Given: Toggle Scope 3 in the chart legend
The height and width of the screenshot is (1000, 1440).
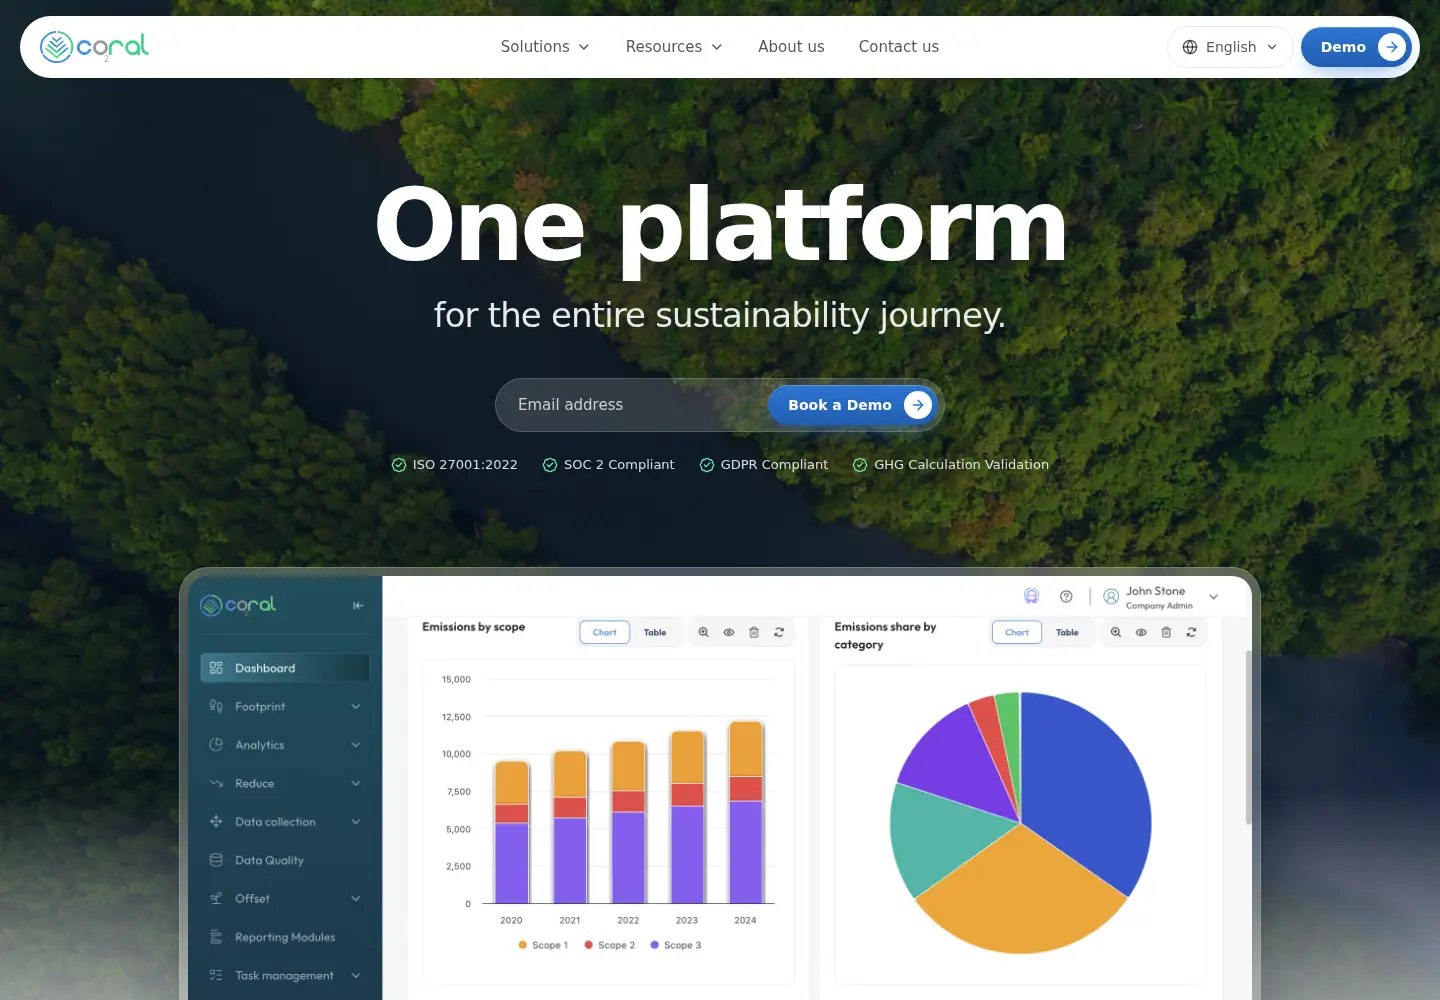Looking at the screenshot, I should tap(676, 945).
